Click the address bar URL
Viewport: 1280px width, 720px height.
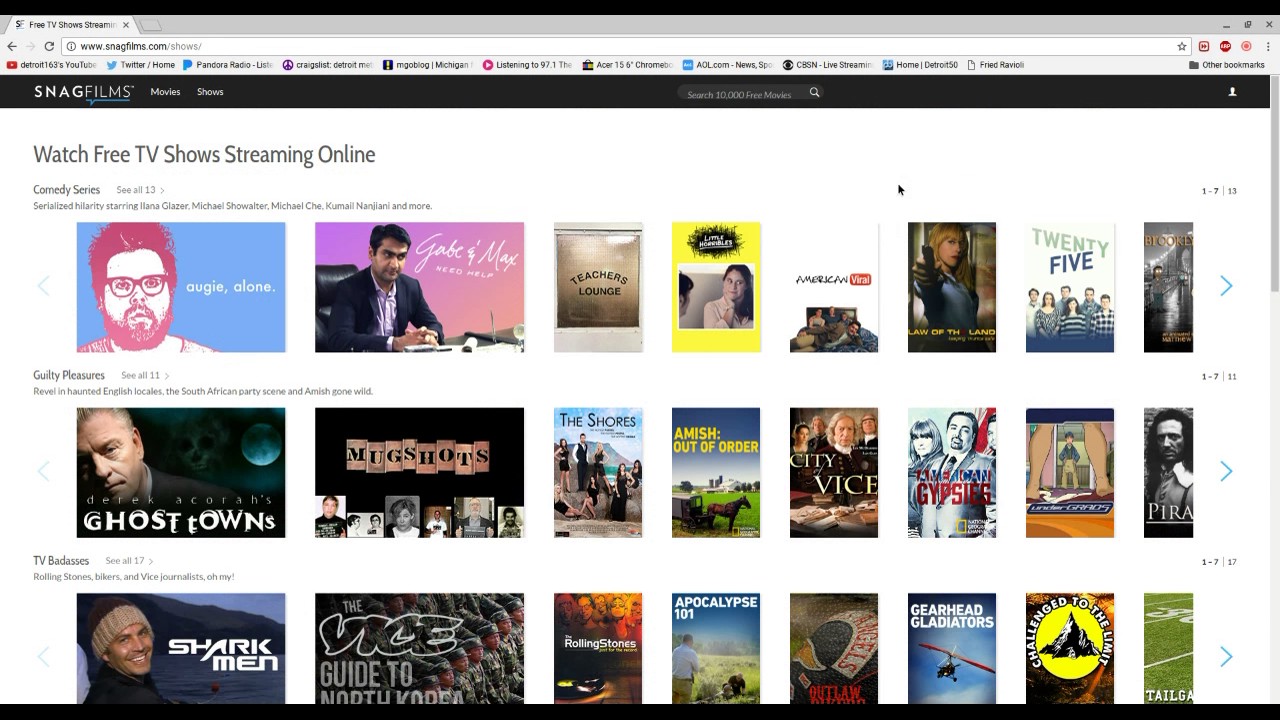(140, 46)
